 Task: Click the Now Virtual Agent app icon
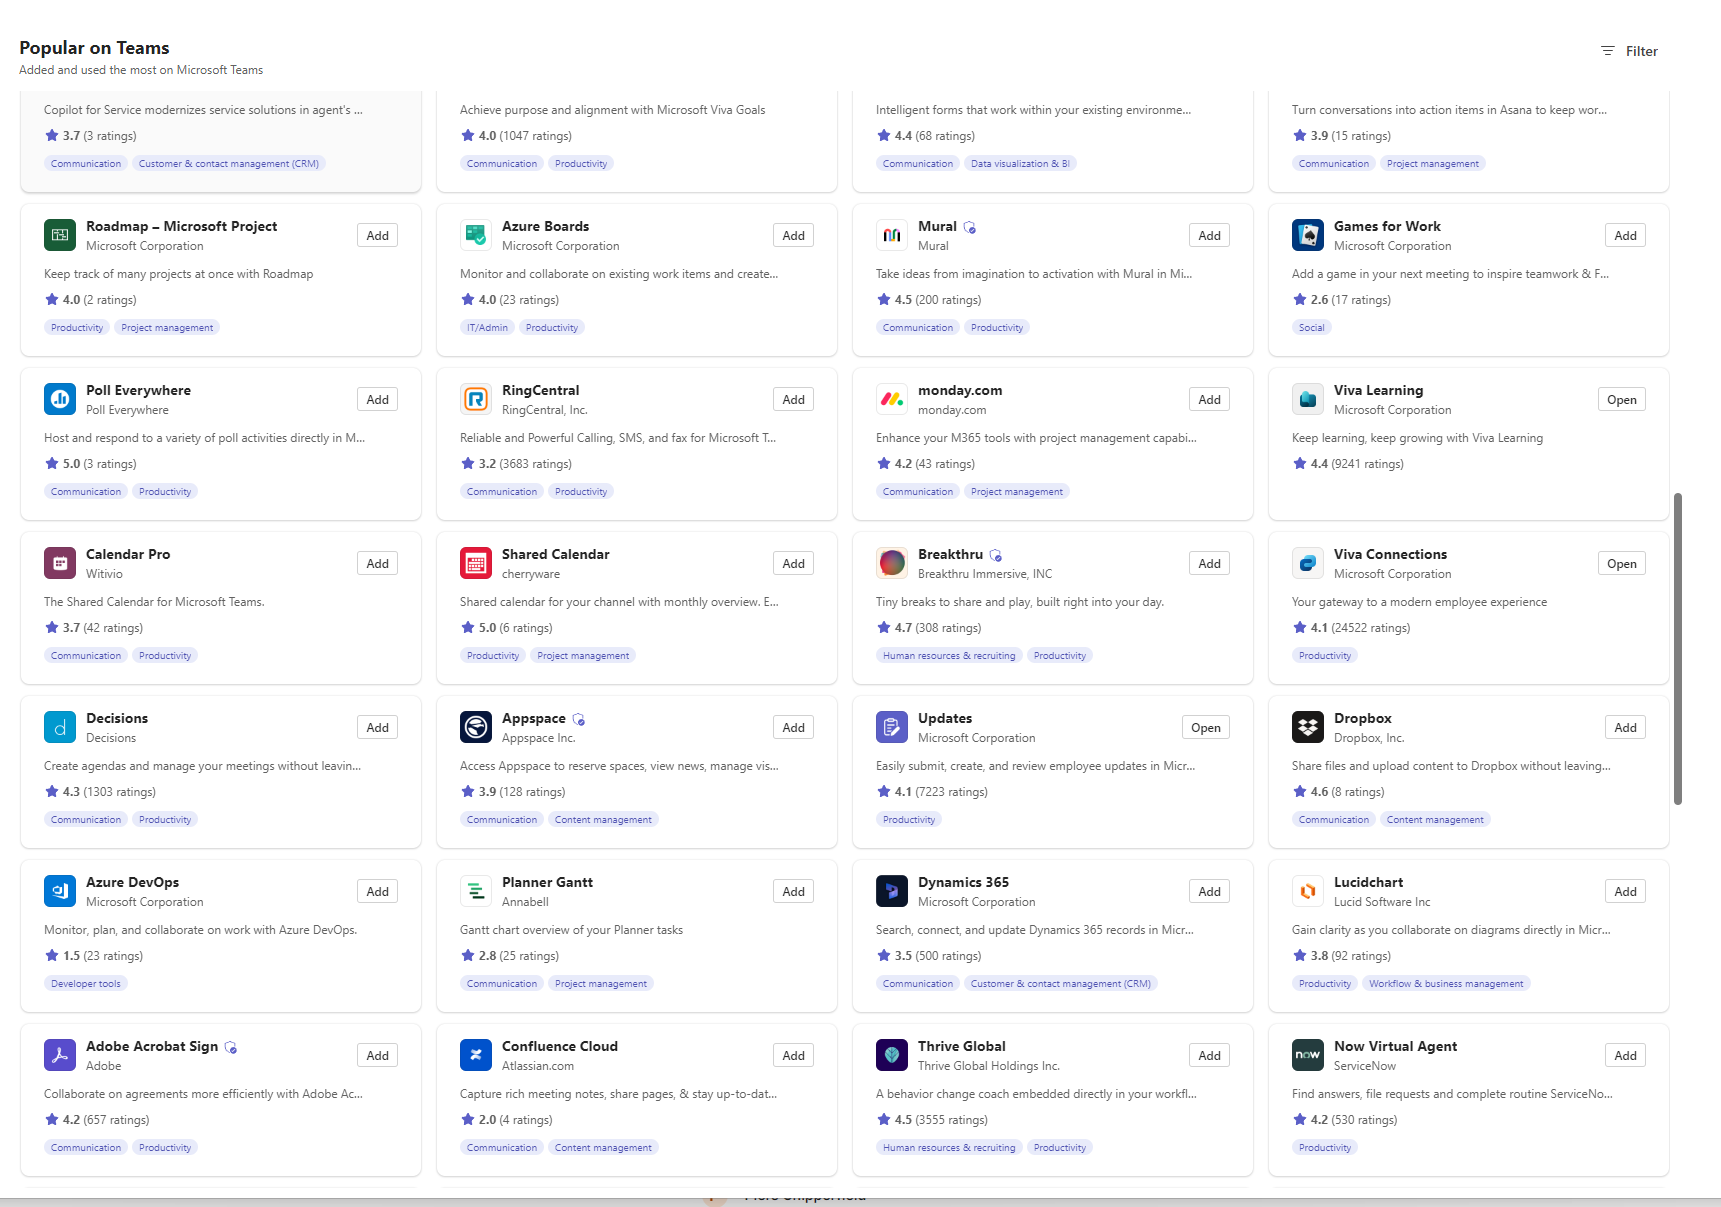pyautogui.click(x=1308, y=1055)
